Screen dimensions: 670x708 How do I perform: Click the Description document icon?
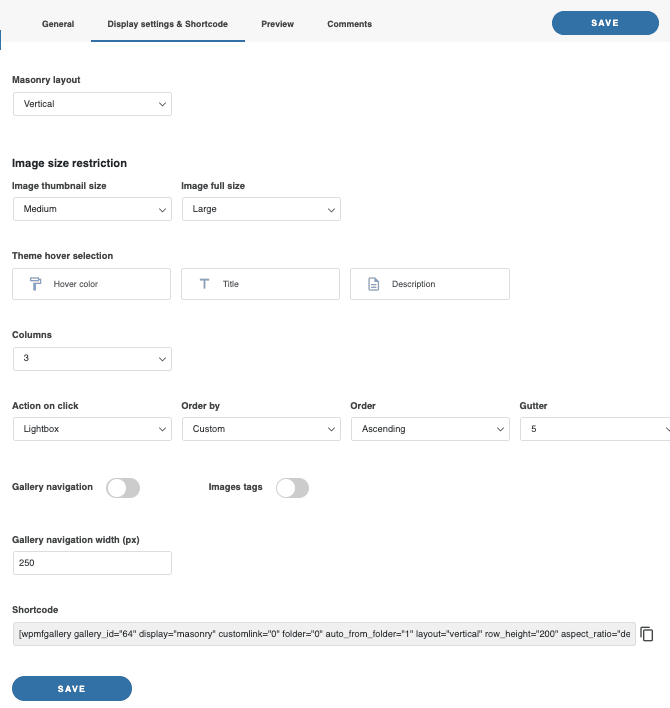pyautogui.click(x=373, y=284)
